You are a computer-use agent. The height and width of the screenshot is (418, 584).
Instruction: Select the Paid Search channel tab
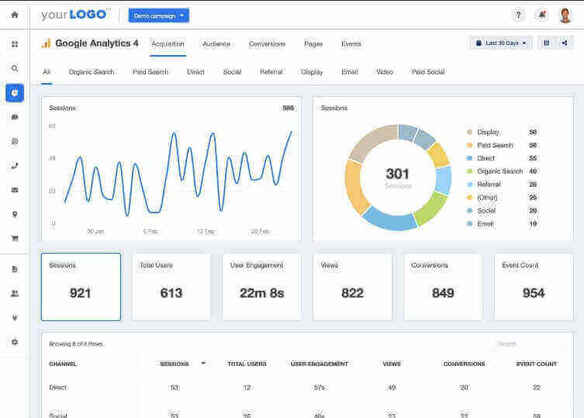(150, 72)
